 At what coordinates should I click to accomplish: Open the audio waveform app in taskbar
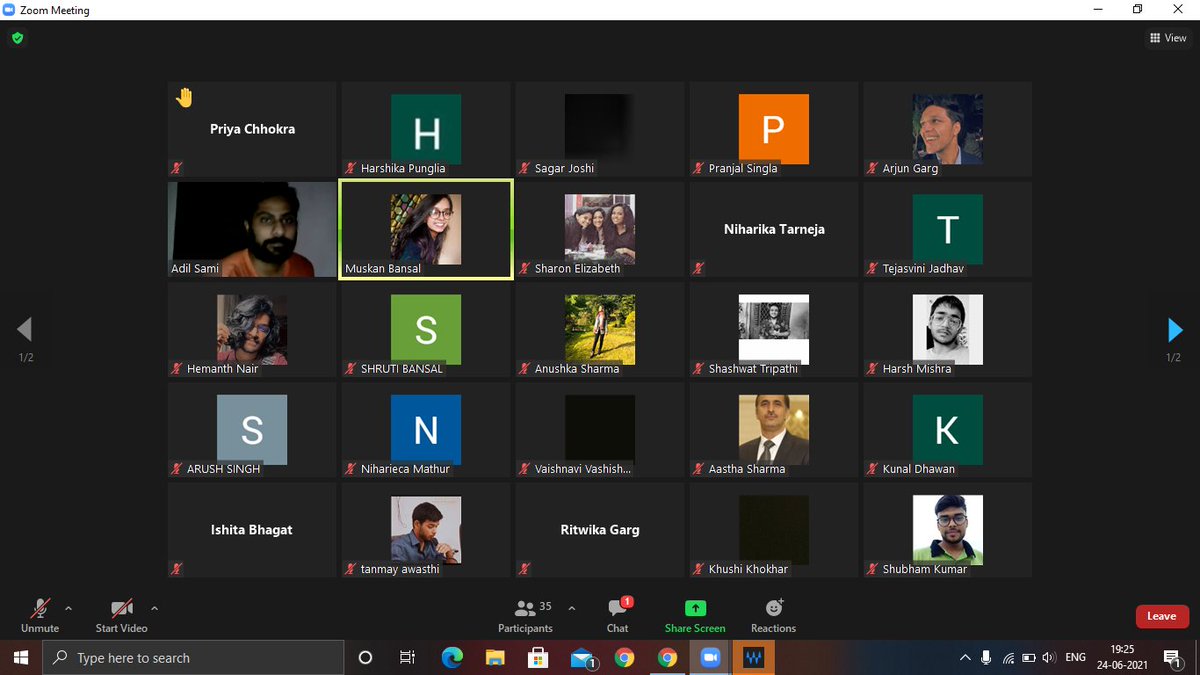click(x=754, y=657)
